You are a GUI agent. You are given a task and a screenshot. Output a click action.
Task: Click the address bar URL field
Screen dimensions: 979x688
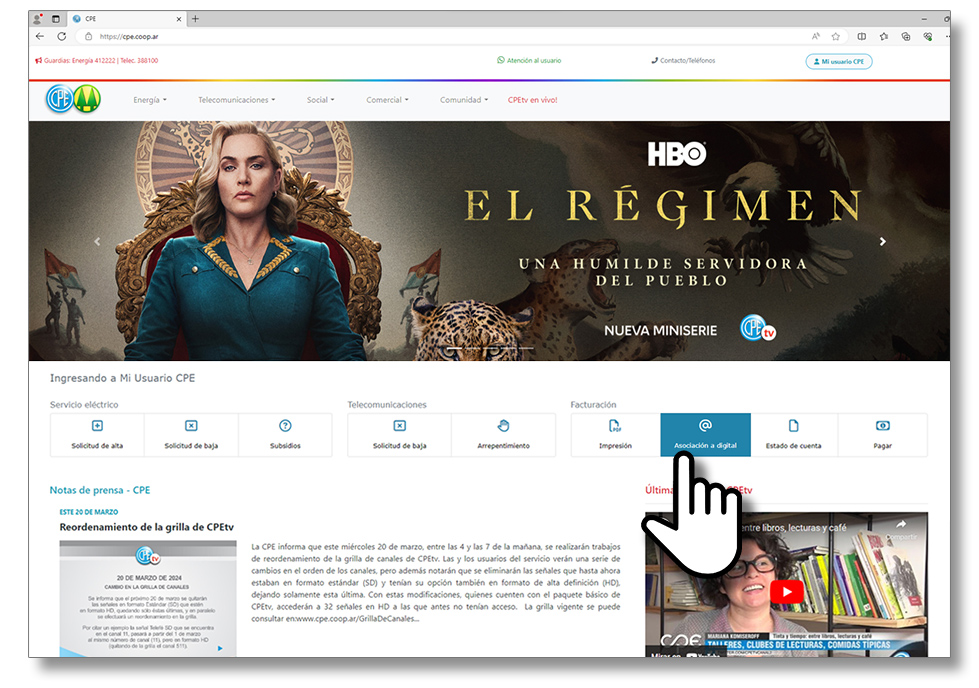(437, 36)
